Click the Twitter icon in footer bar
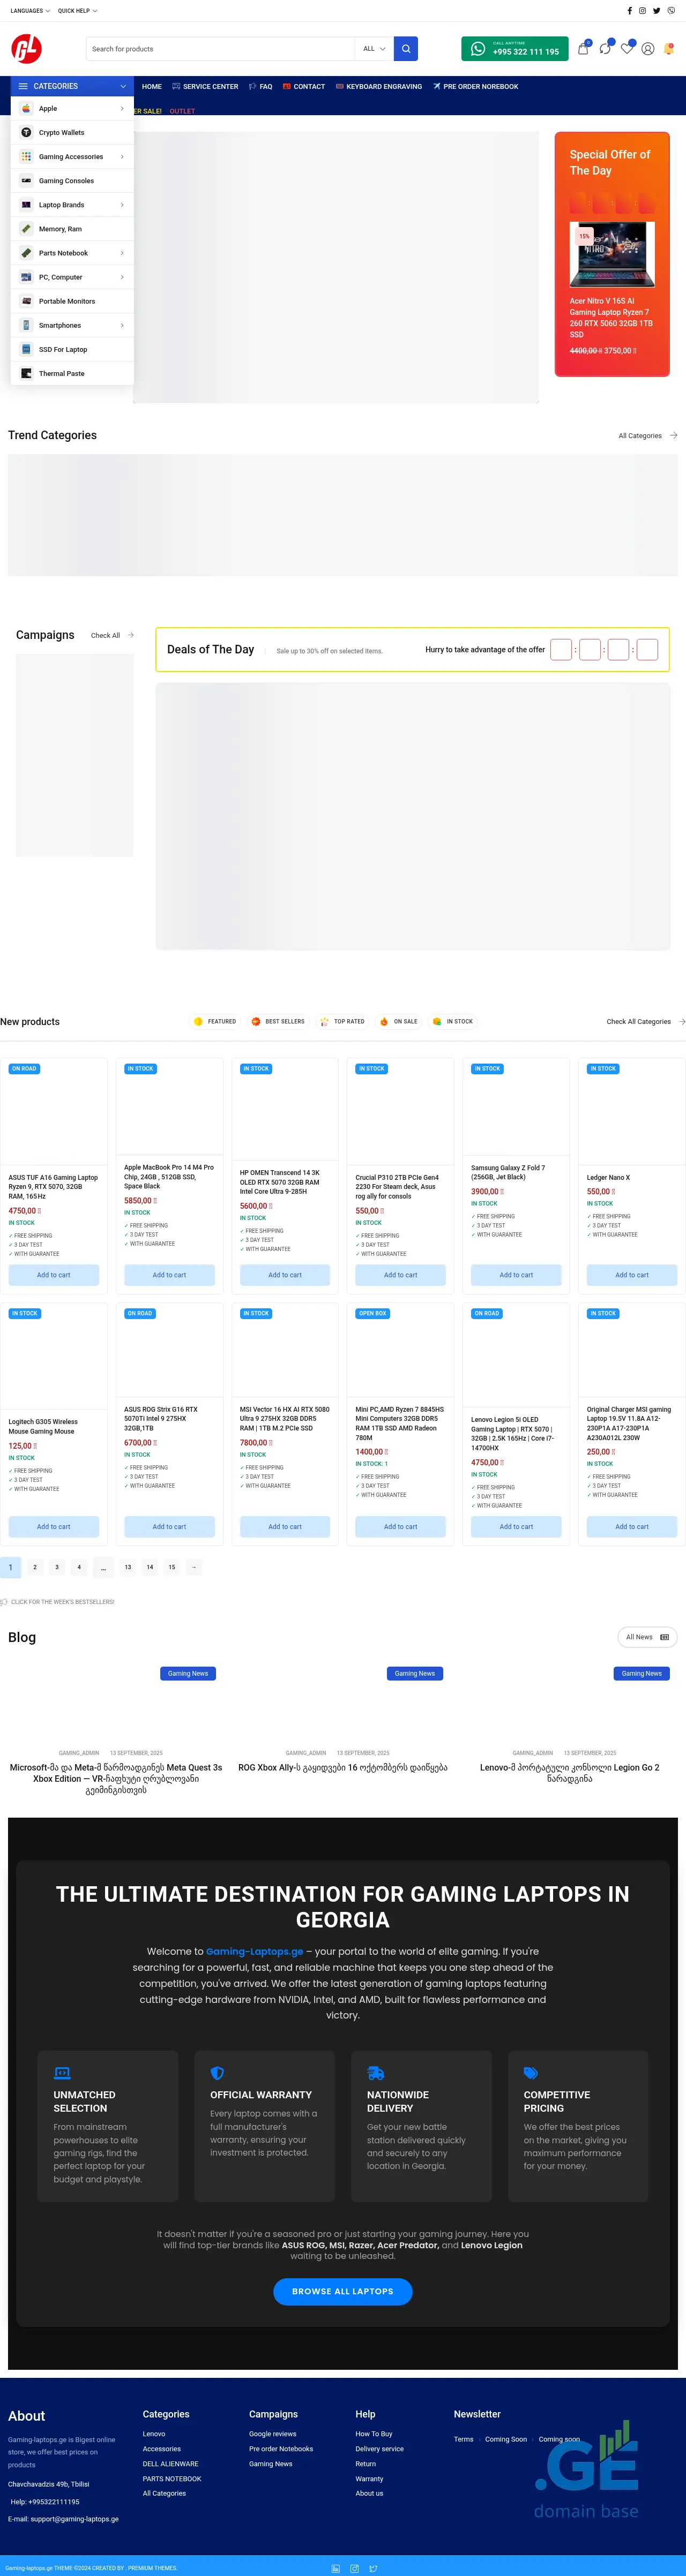Screen dimensions: 686x2576 [373, 2568]
